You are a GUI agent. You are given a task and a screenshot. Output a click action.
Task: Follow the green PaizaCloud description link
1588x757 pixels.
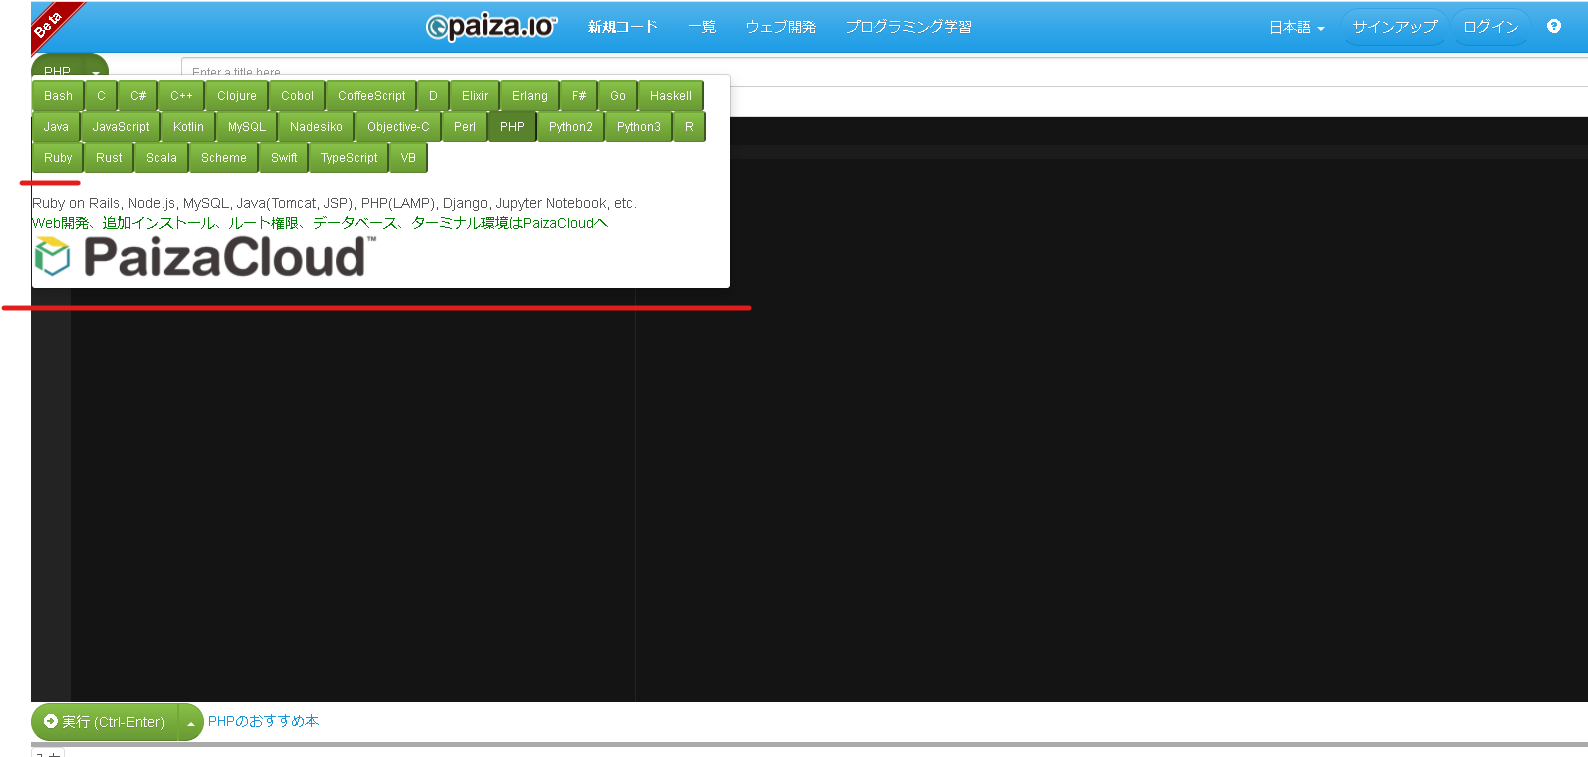click(x=320, y=223)
